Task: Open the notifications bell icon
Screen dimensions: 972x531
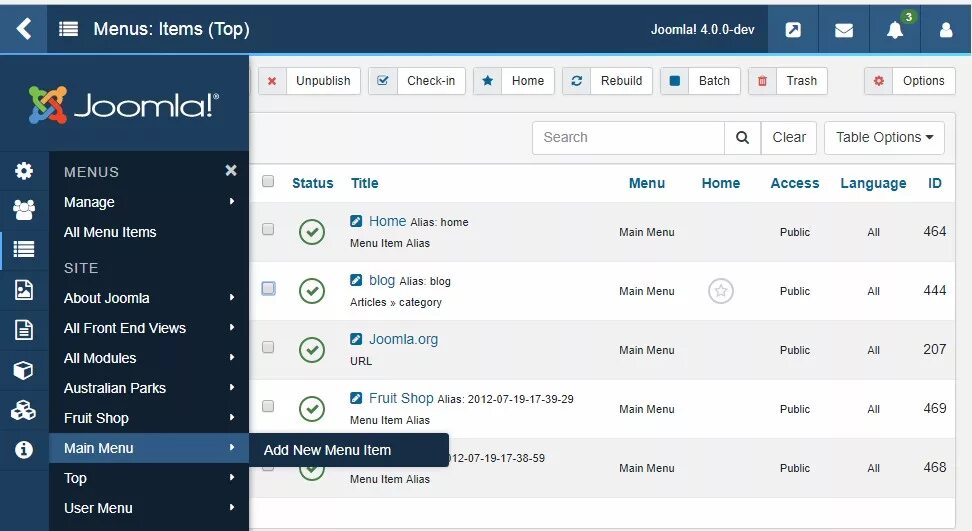Action: tap(895, 30)
